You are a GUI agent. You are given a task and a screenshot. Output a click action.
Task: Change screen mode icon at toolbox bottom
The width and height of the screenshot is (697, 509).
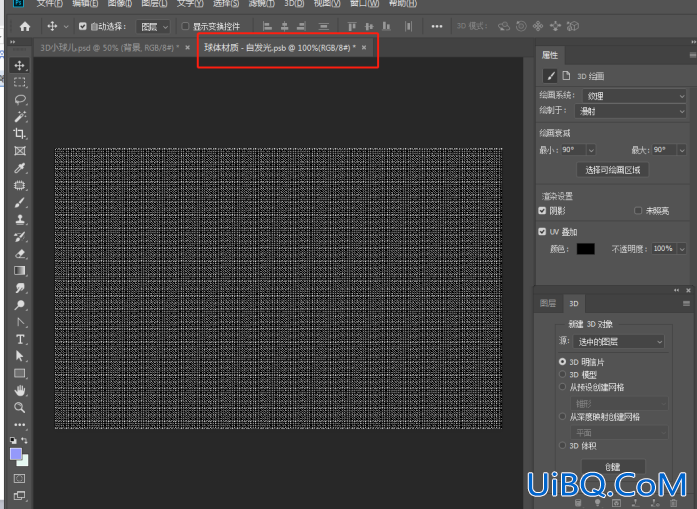tap(20, 496)
